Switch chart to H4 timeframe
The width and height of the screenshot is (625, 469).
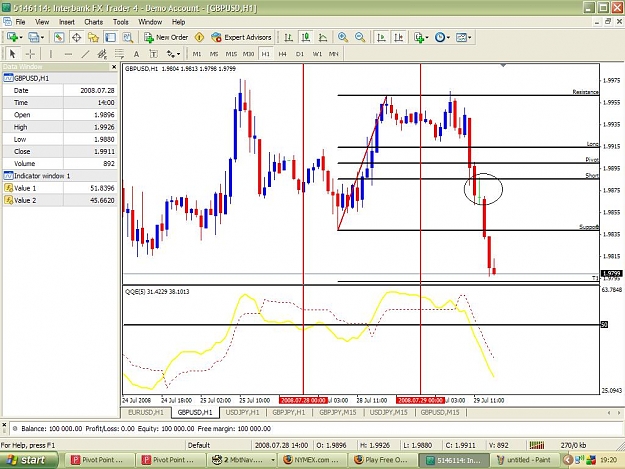click(283, 54)
